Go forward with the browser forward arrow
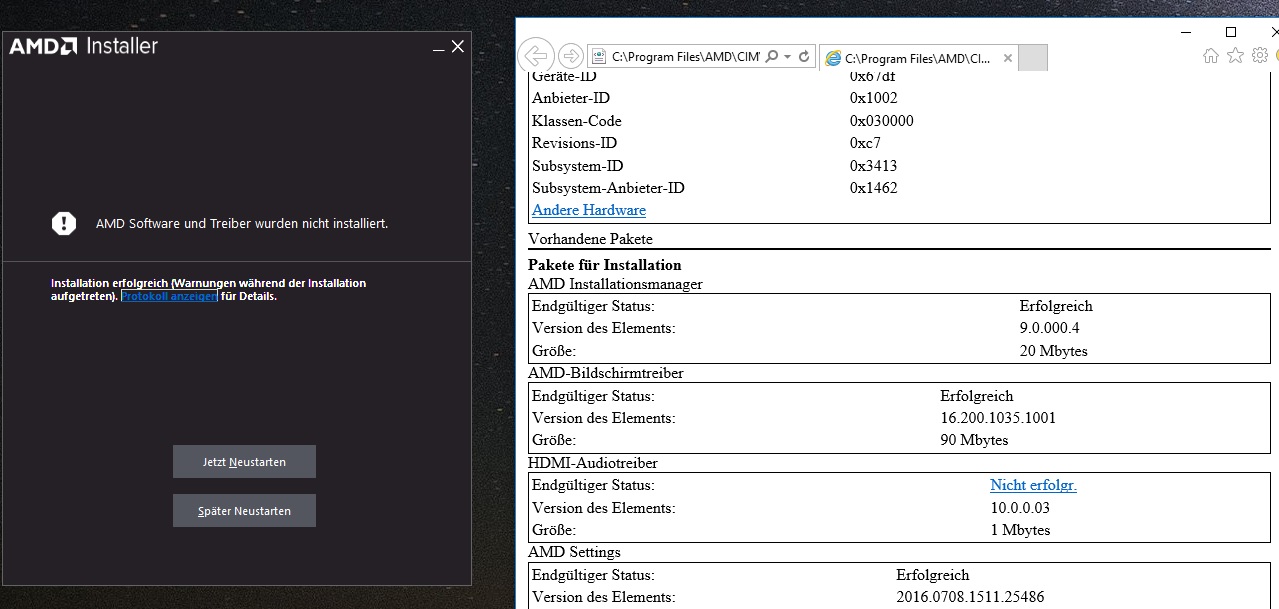Viewport: 1279px width, 609px height. pos(571,56)
